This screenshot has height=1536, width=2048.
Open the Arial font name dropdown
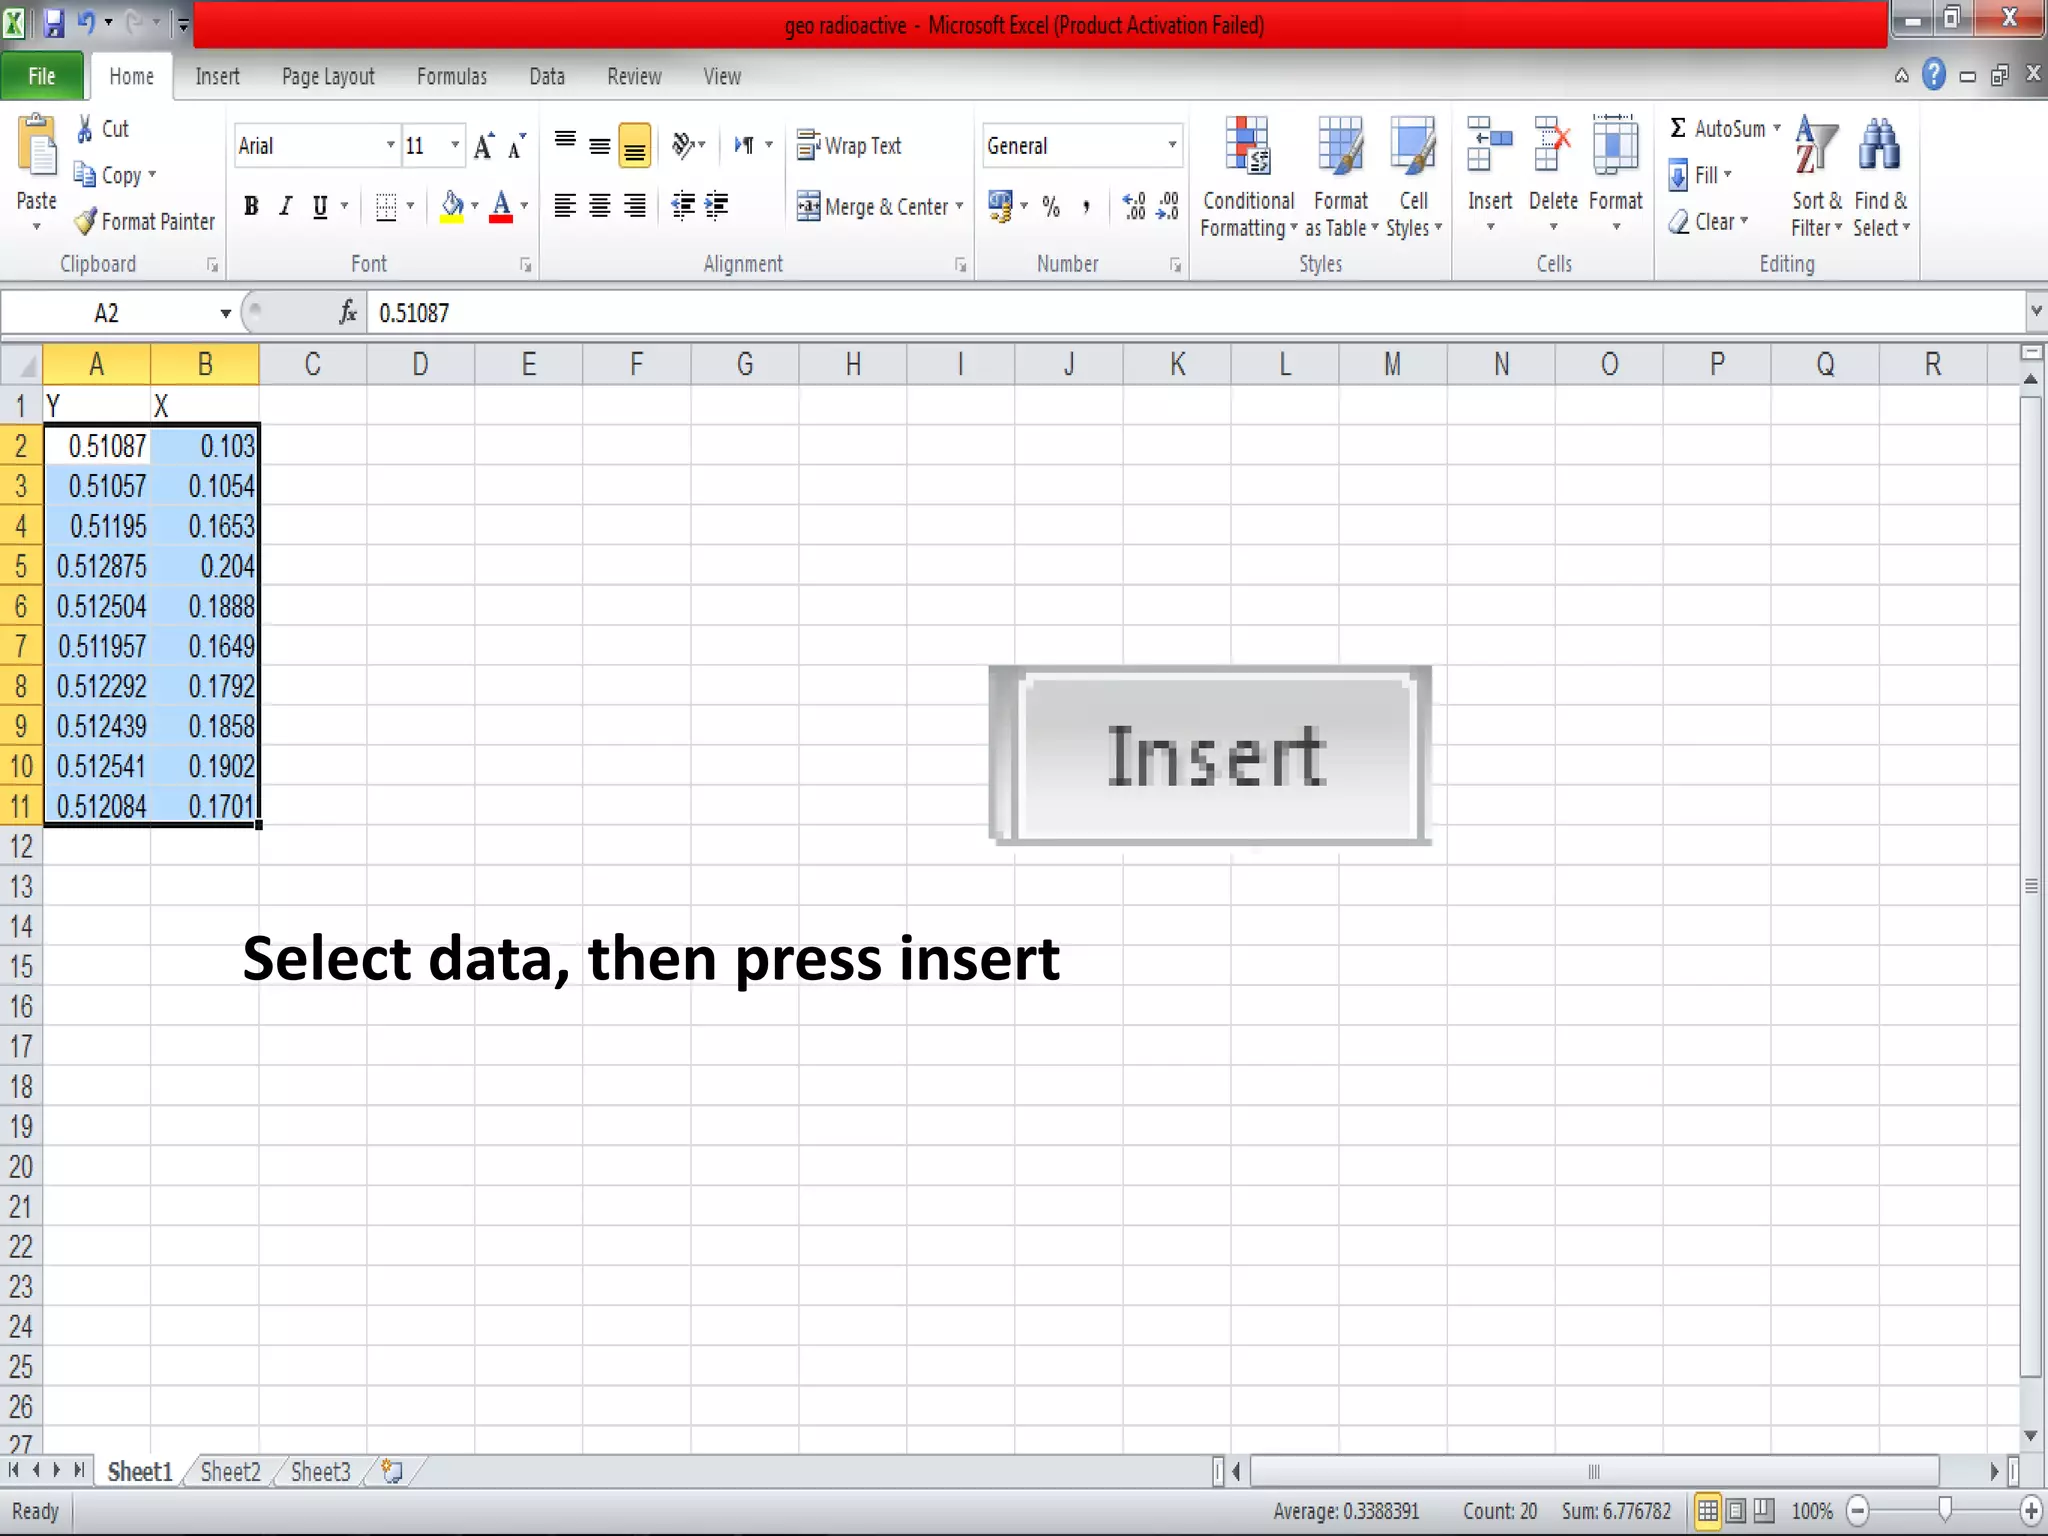[391, 146]
